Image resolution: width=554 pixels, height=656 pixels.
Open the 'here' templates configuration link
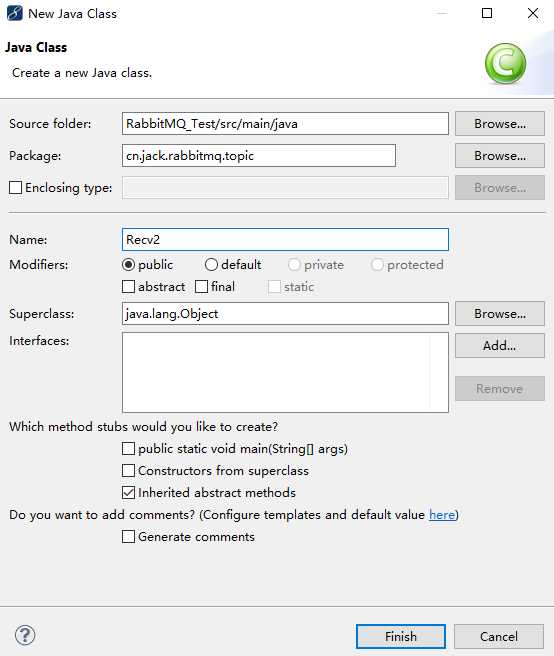click(442, 515)
